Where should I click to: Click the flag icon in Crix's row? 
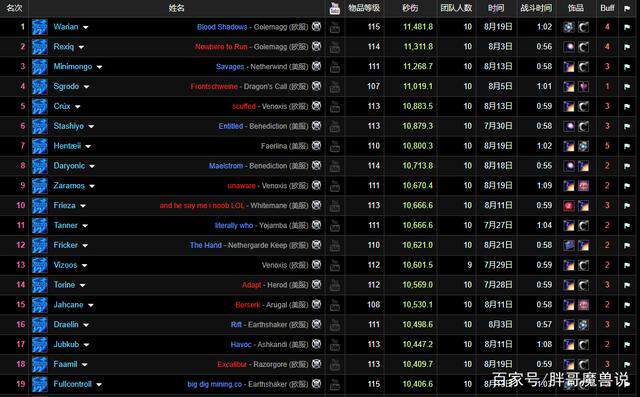click(627, 106)
